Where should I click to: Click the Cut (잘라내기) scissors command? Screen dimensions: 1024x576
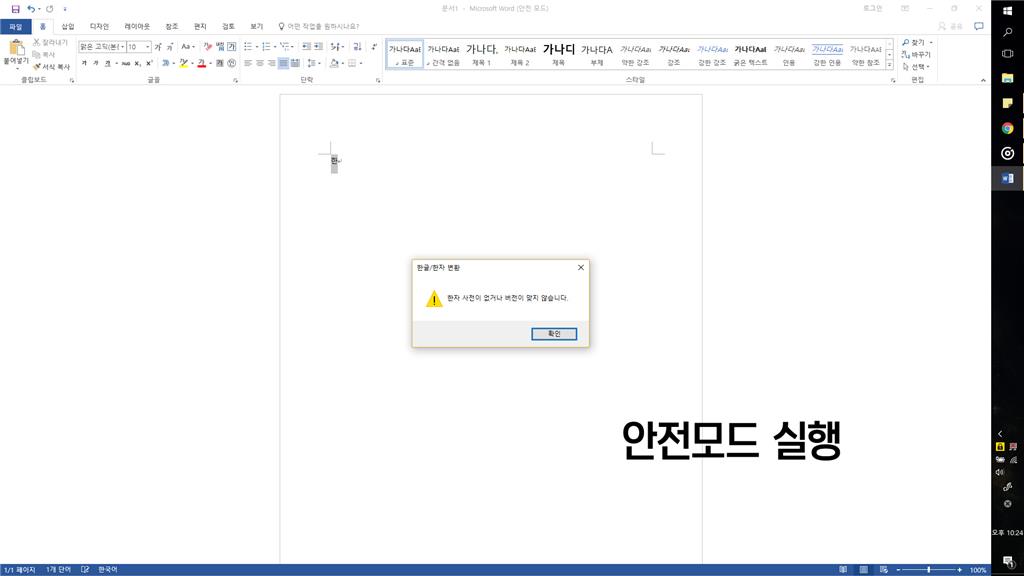(50, 42)
